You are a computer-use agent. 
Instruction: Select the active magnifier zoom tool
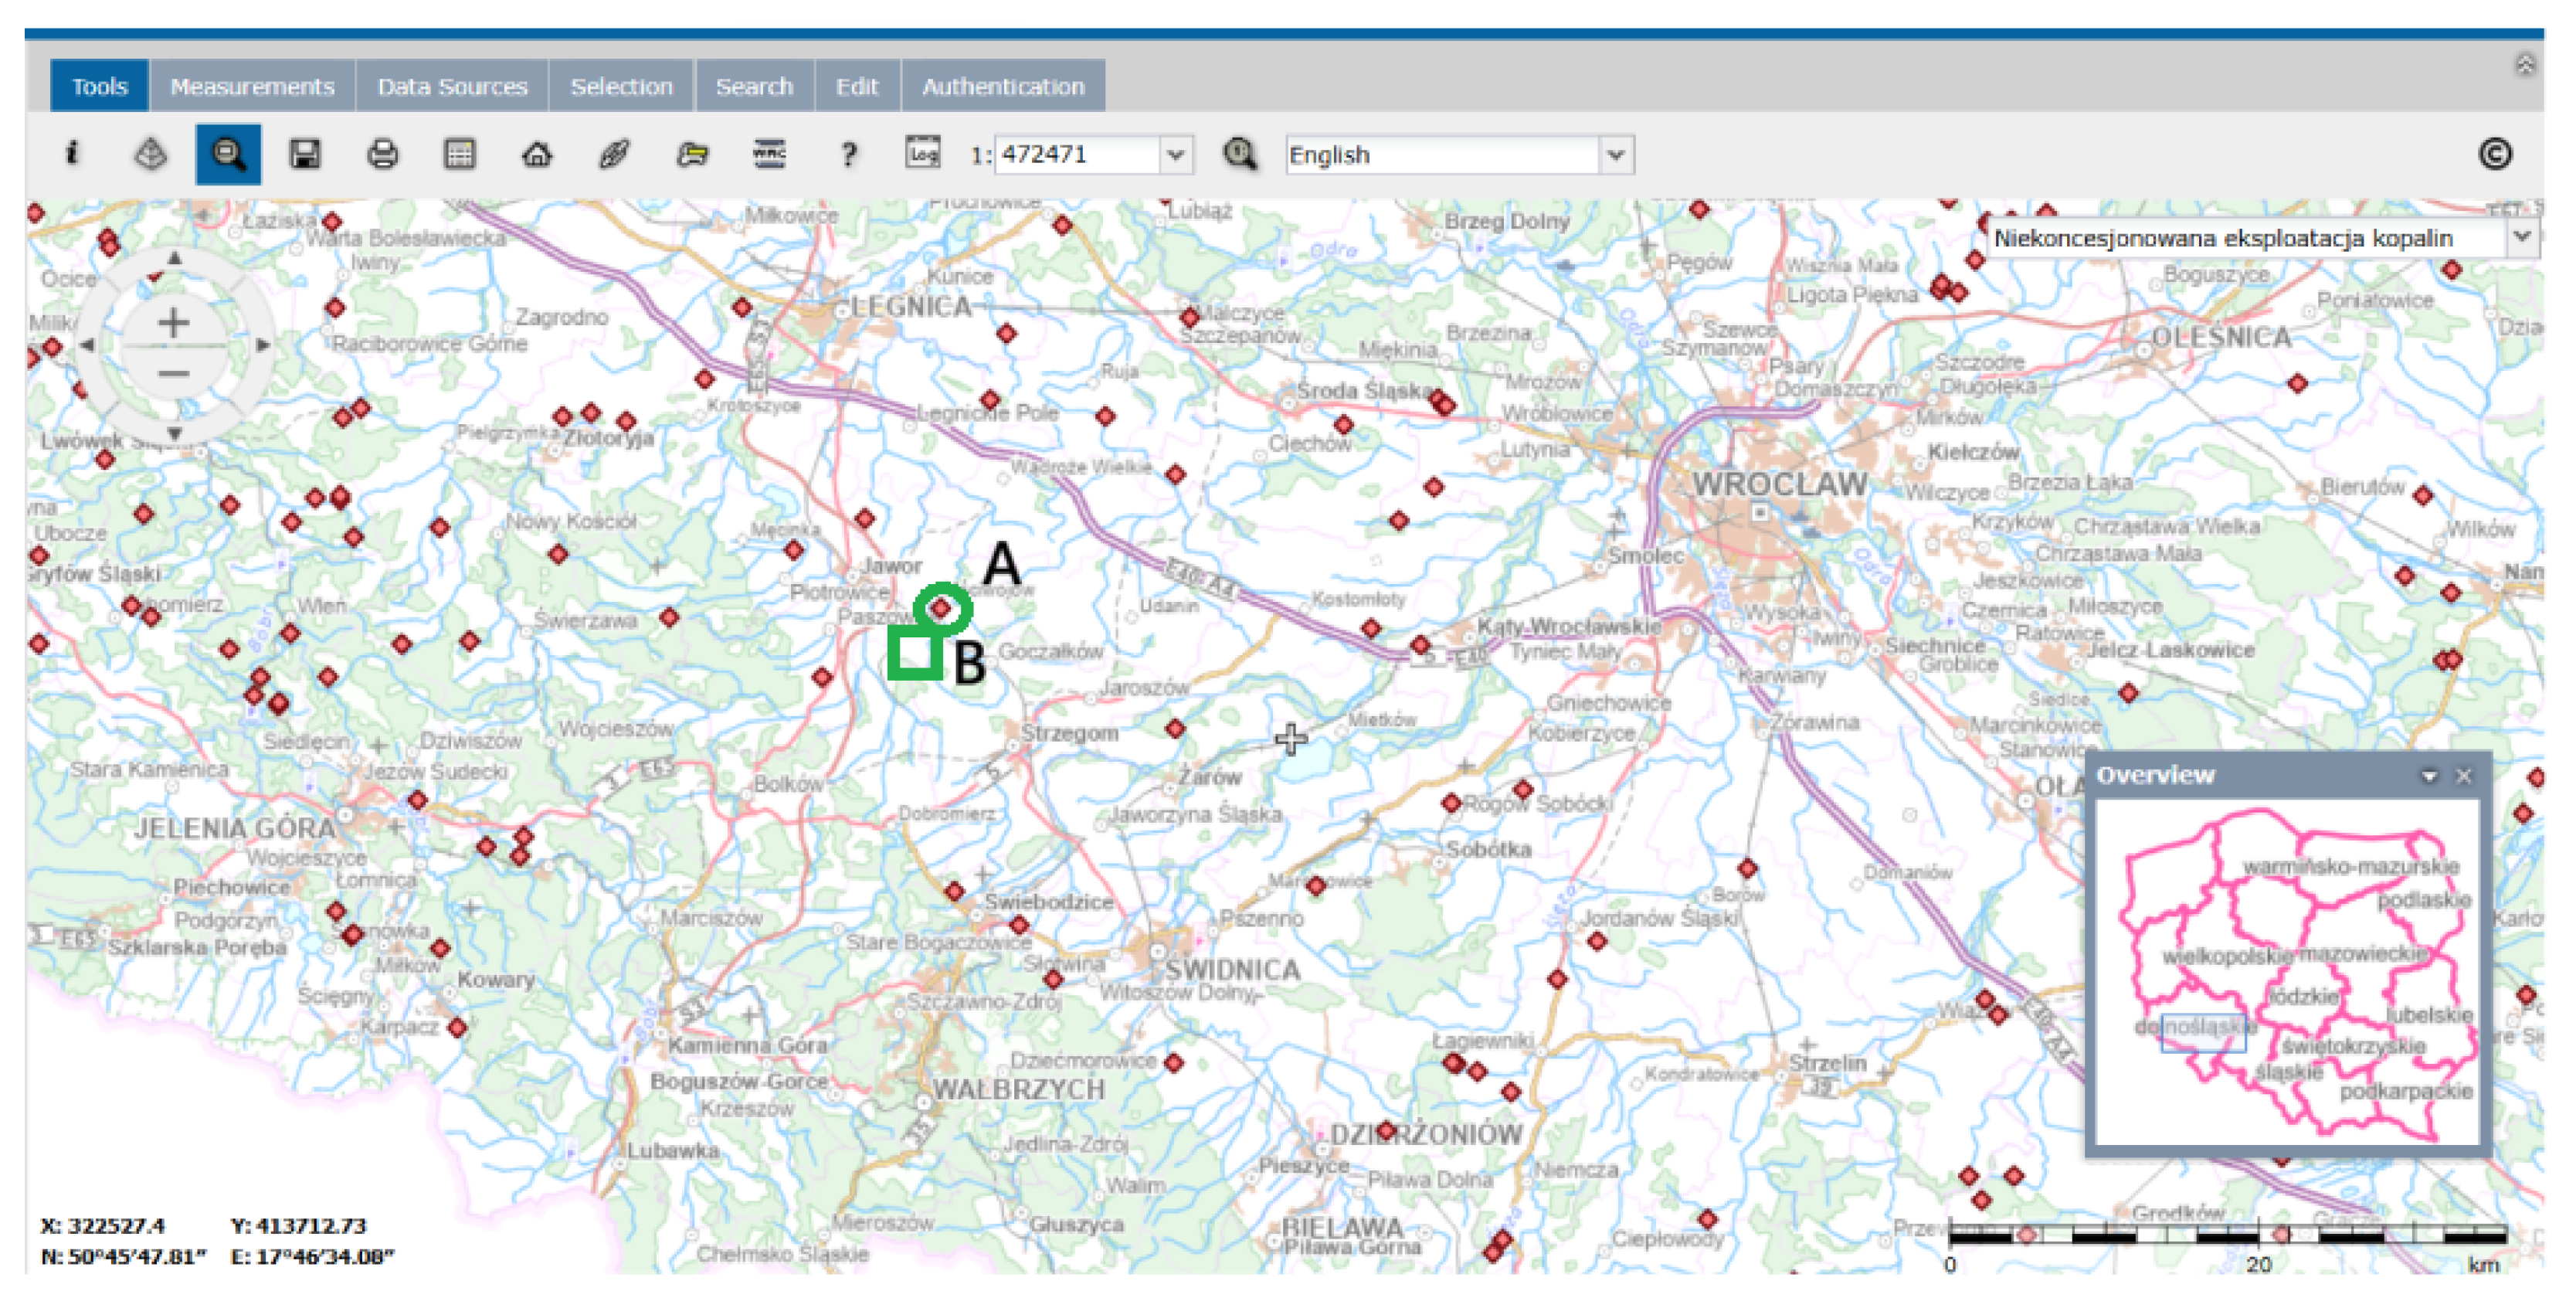click(228, 154)
